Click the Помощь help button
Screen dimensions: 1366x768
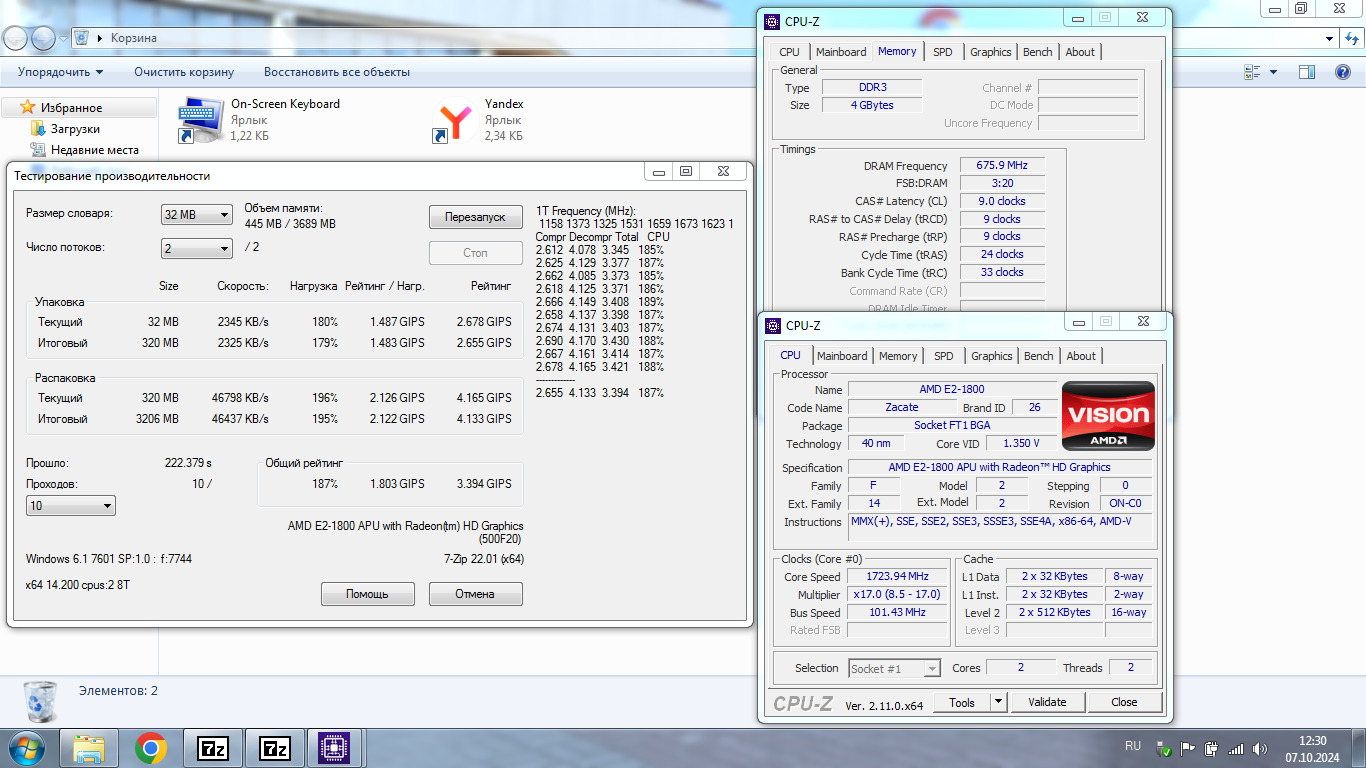tap(367, 594)
